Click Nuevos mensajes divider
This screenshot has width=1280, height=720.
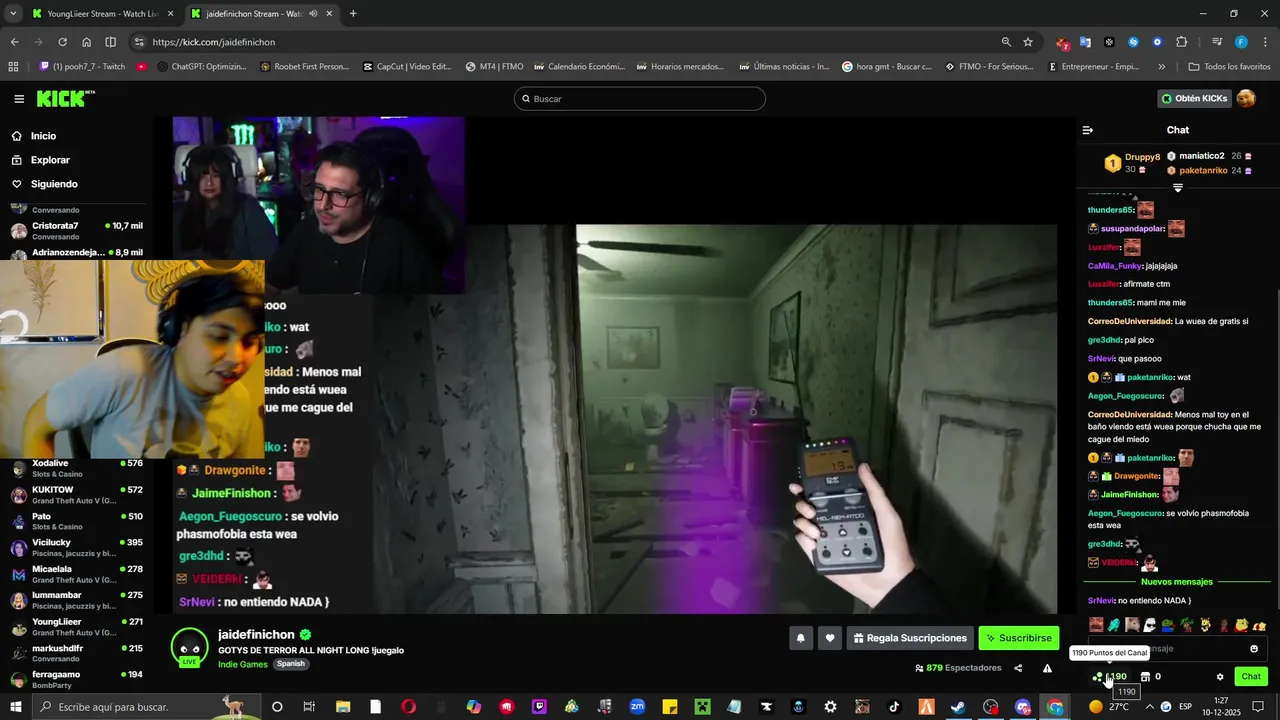coord(1176,582)
